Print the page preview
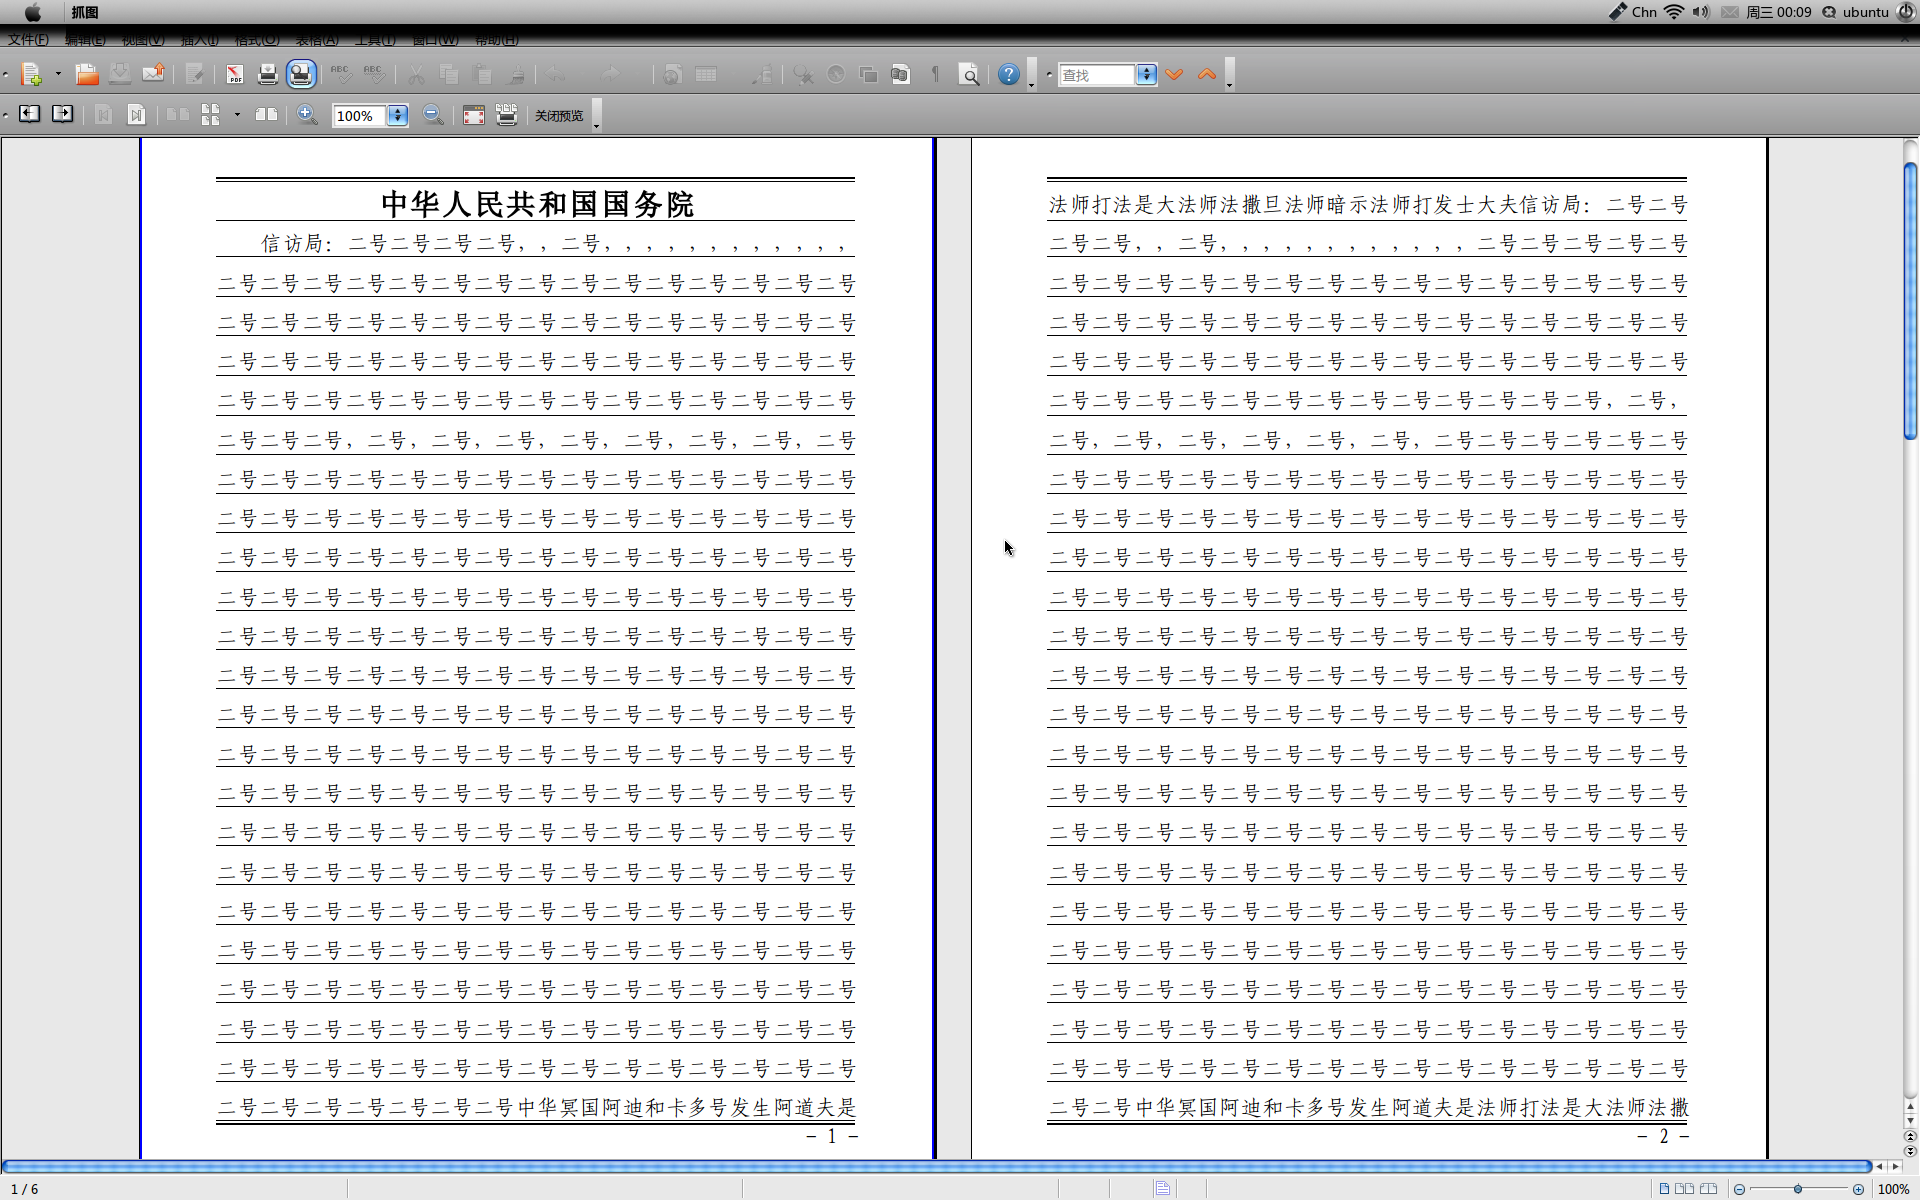The image size is (1920, 1200). pyautogui.click(x=507, y=115)
